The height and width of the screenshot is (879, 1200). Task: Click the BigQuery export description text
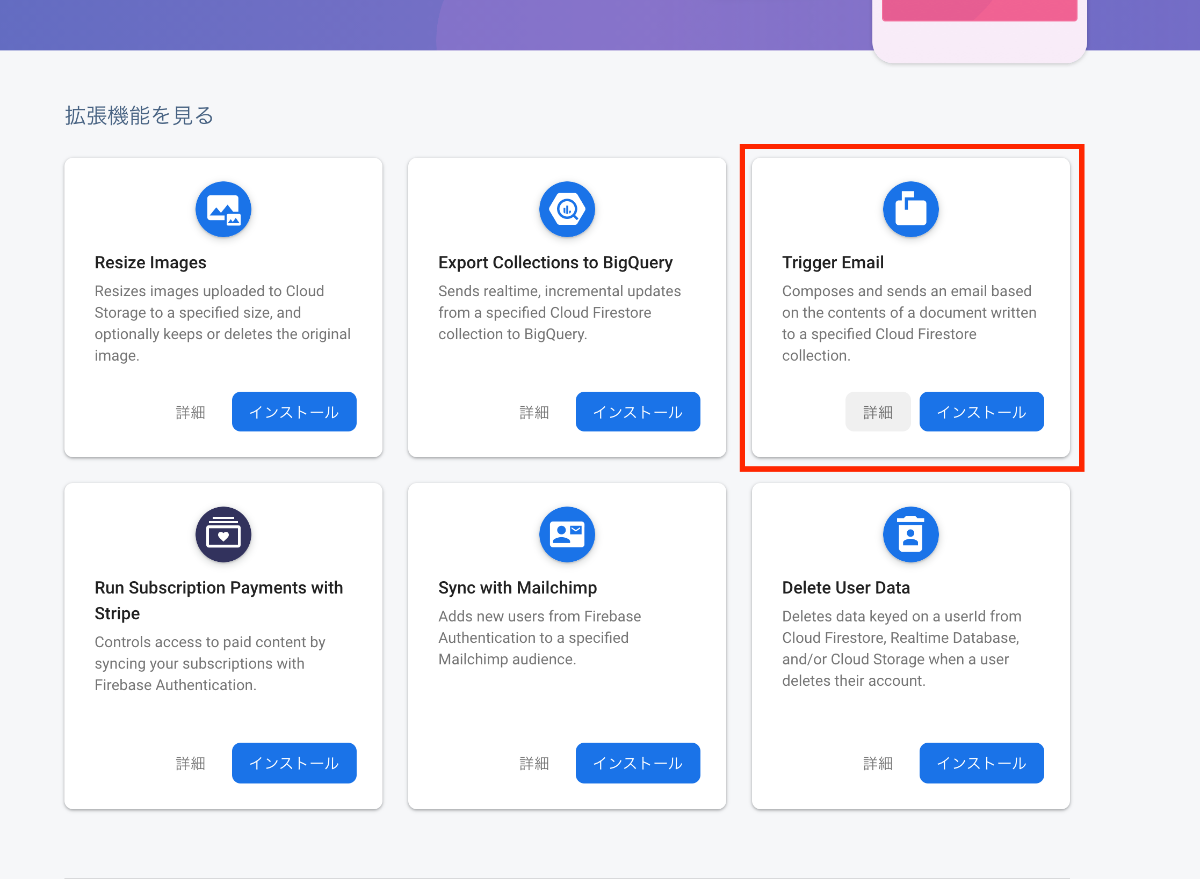tap(560, 313)
